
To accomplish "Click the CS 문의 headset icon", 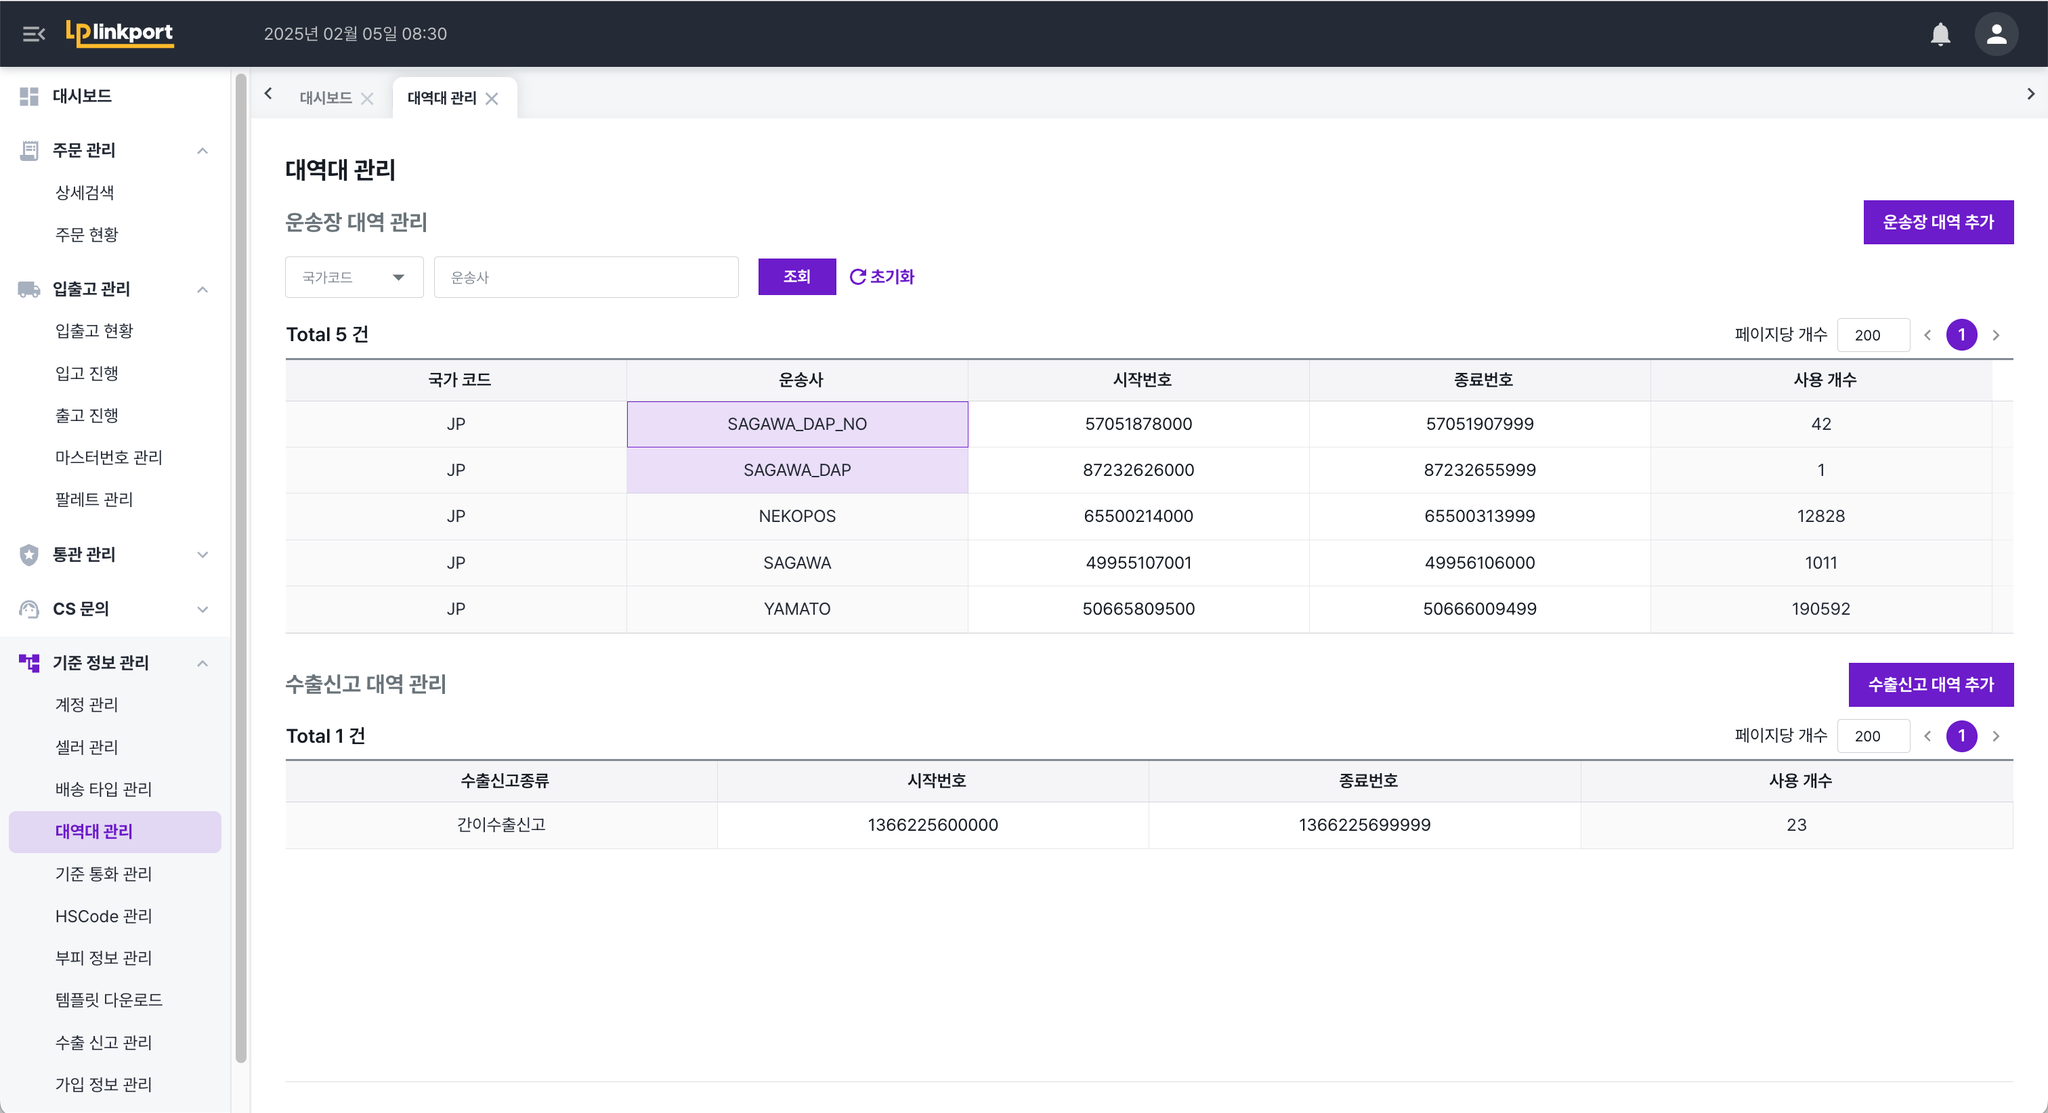I will (29, 609).
